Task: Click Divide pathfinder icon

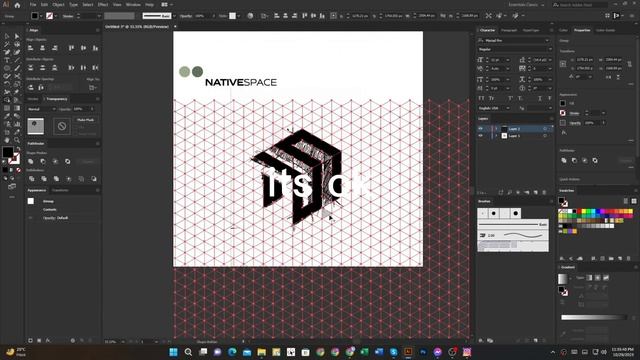Action: click(31, 179)
